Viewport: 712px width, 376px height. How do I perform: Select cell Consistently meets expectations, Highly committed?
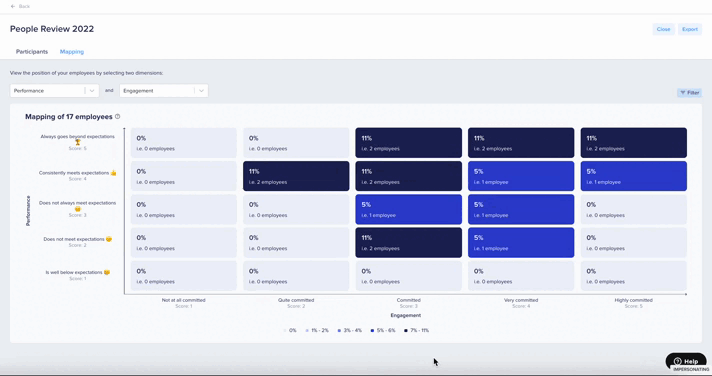pyautogui.click(x=633, y=176)
